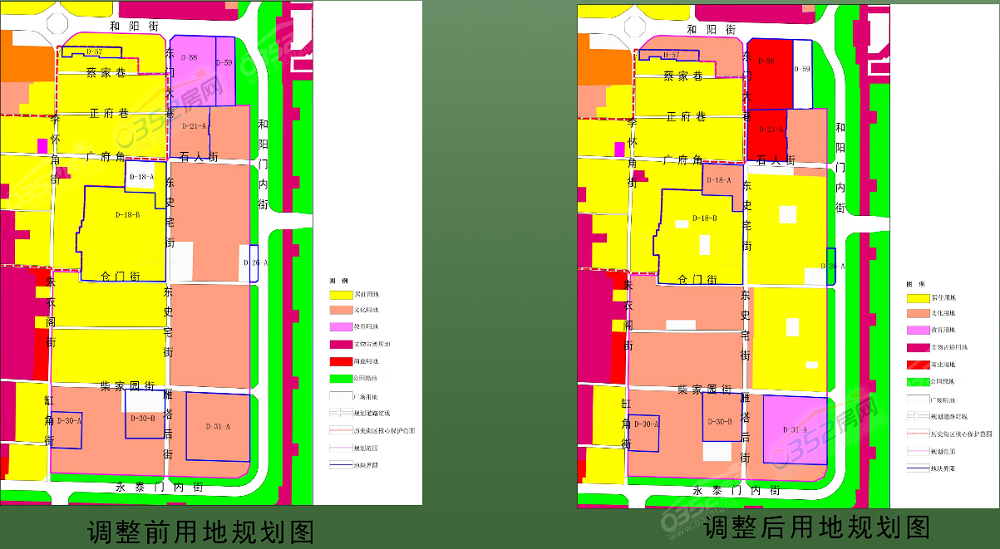The image size is (1000, 549).
Task: Click the 历史街区核心保护范围 dashed line symbol in left legend
Action: (x=342, y=431)
